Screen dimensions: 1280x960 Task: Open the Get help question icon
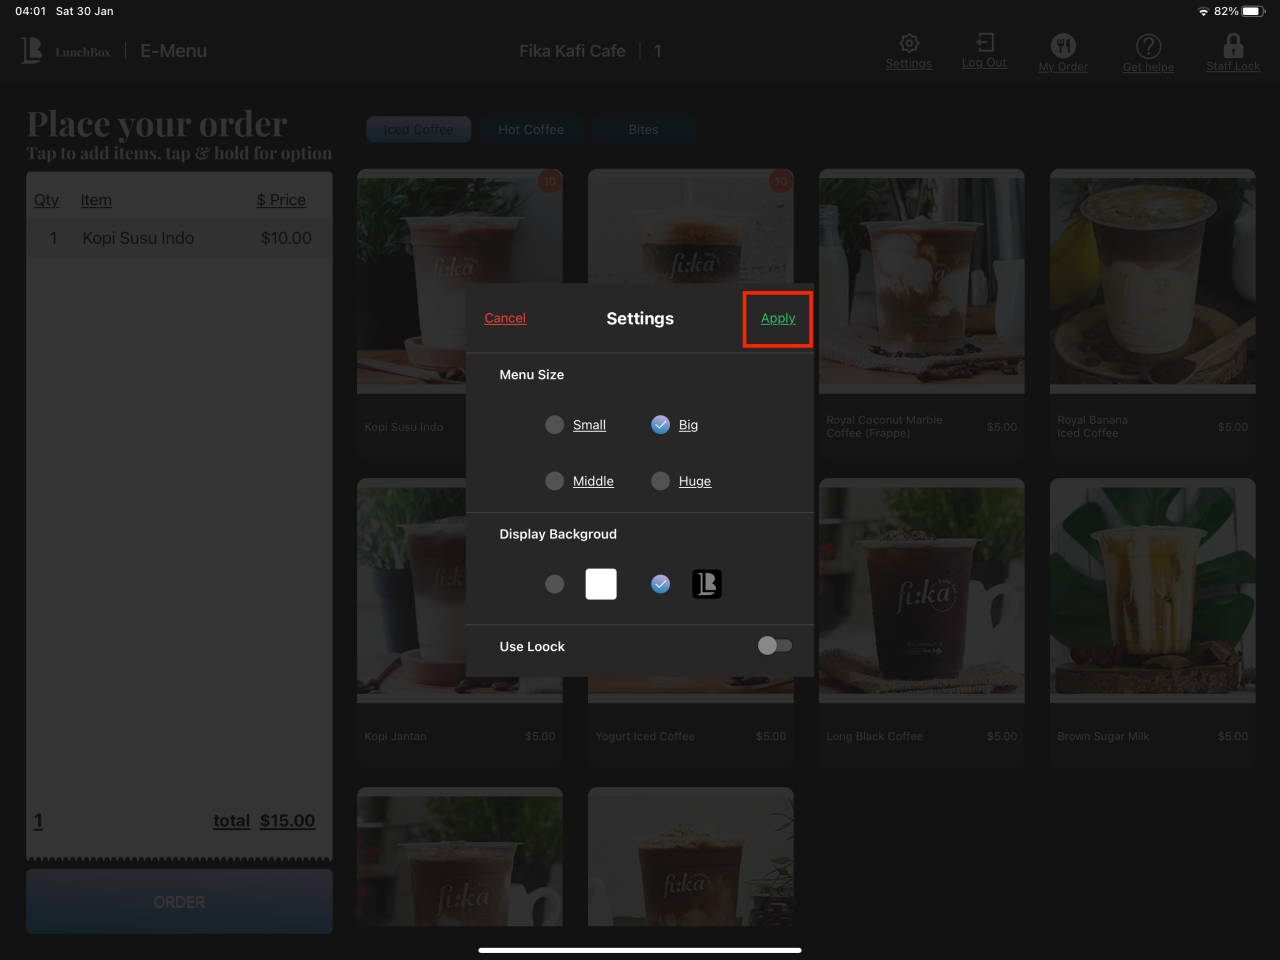(x=1148, y=46)
